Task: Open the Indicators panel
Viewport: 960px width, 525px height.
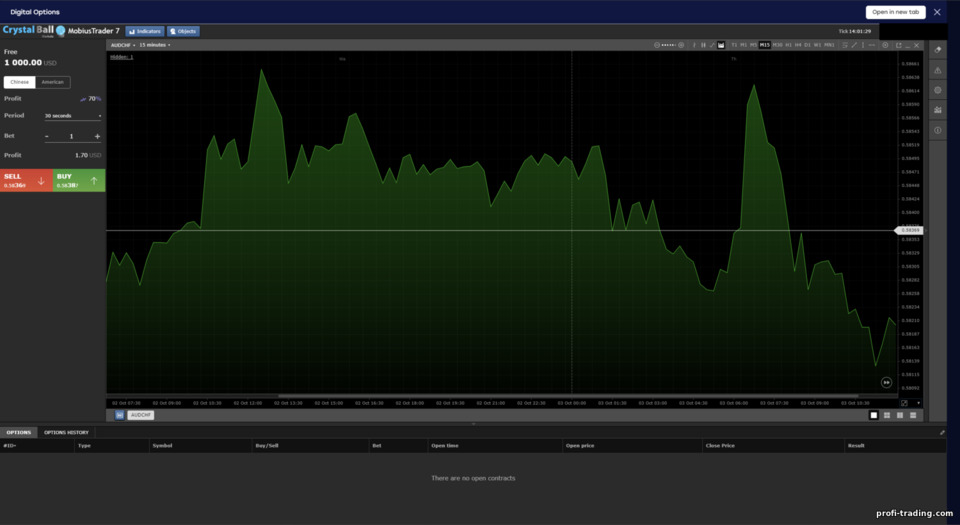Action: 144,31
